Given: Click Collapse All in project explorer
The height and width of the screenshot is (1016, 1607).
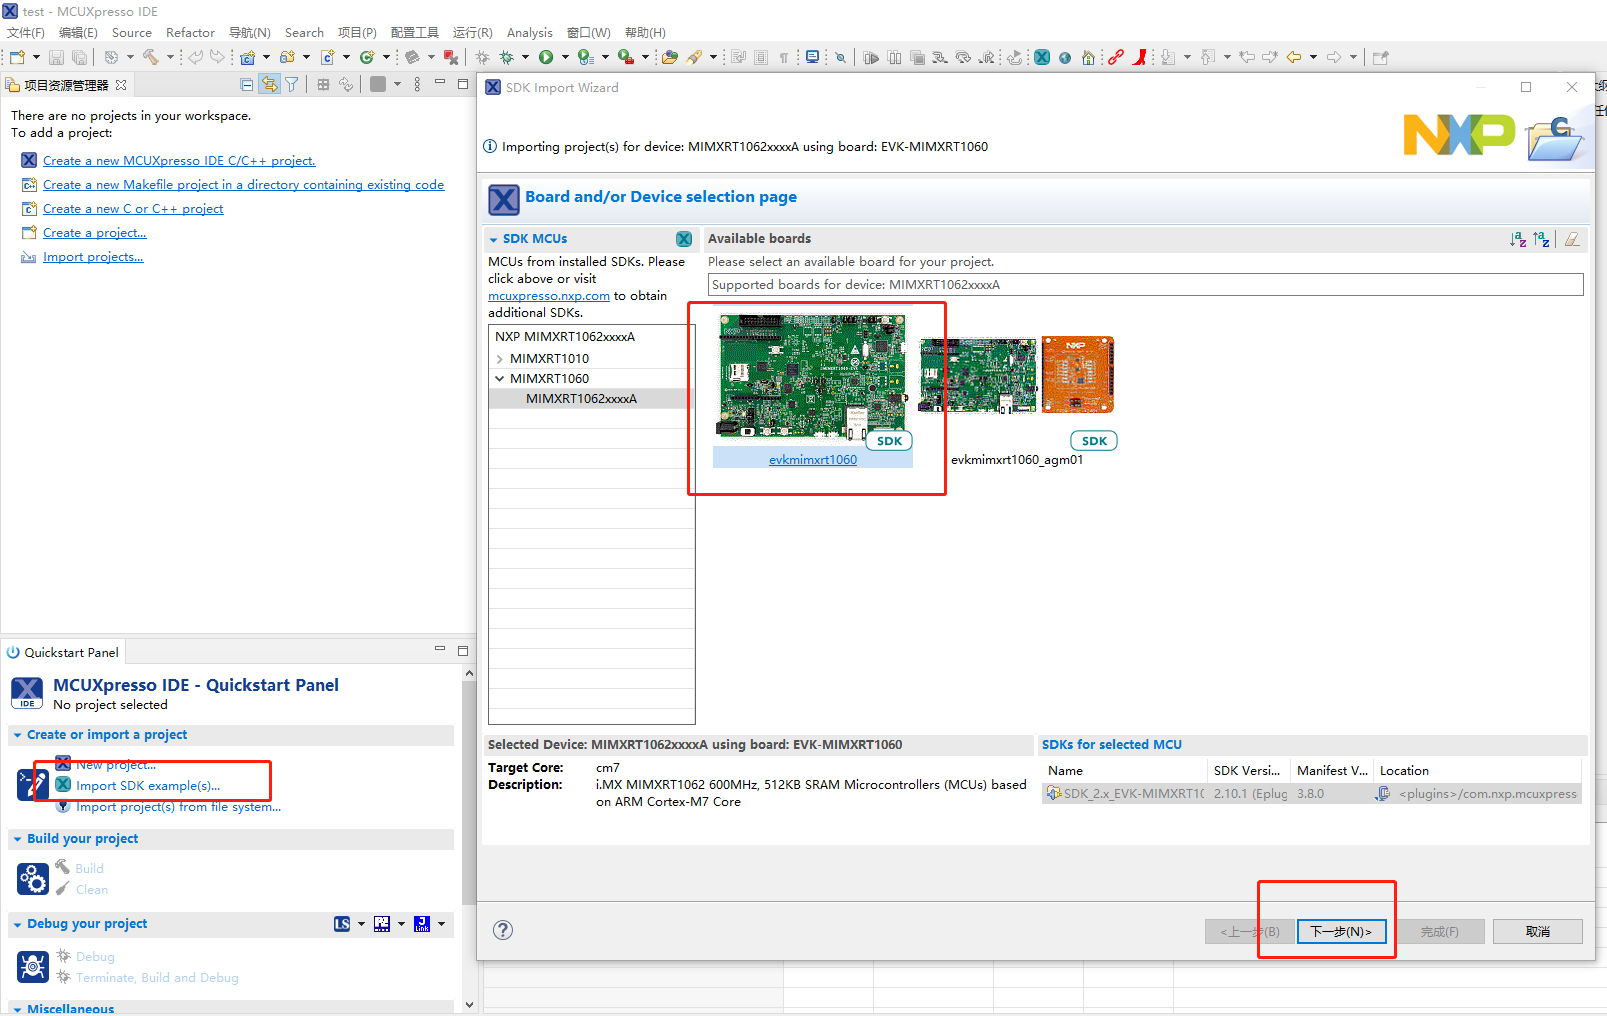Looking at the screenshot, I should [x=247, y=85].
